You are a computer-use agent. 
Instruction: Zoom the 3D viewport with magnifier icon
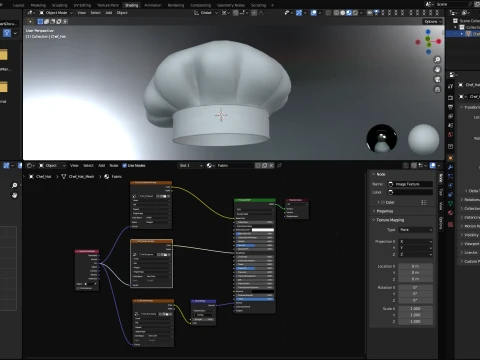[437, 60]
